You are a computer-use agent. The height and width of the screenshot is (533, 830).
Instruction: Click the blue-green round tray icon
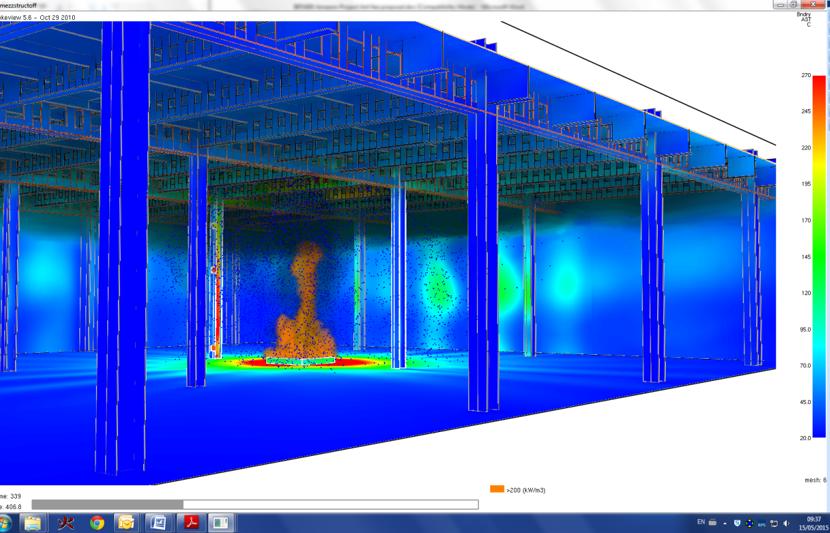pos(750,523)
